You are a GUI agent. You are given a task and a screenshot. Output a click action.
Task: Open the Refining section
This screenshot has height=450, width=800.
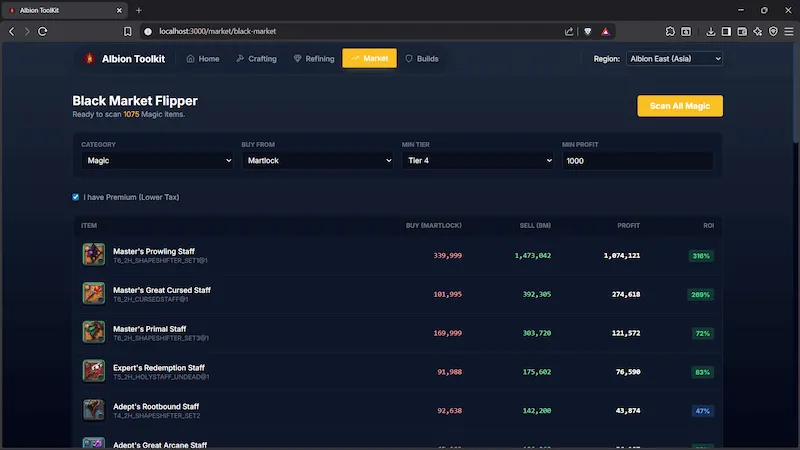(314, 59)
